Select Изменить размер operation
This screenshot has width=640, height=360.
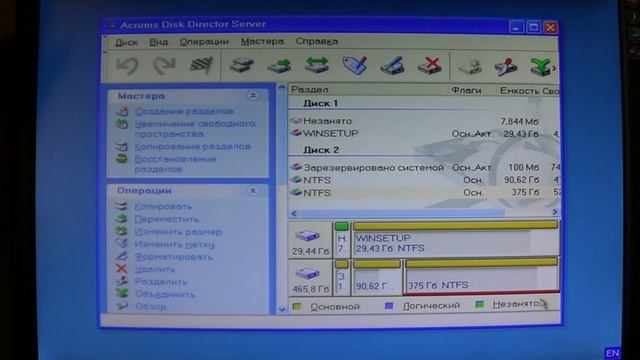[x=178, y=232]
